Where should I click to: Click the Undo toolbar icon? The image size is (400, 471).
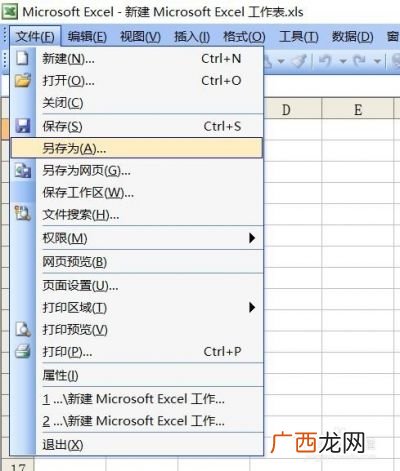(325, 61)
